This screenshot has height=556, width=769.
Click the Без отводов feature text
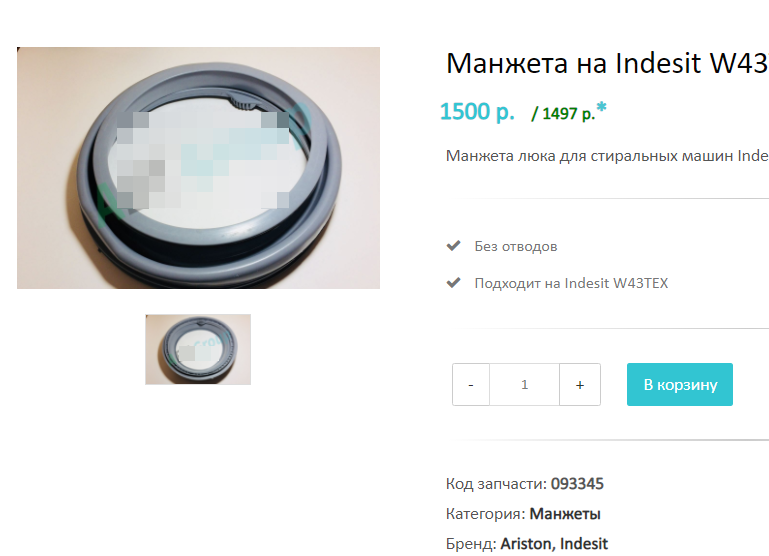pos(516,246)
